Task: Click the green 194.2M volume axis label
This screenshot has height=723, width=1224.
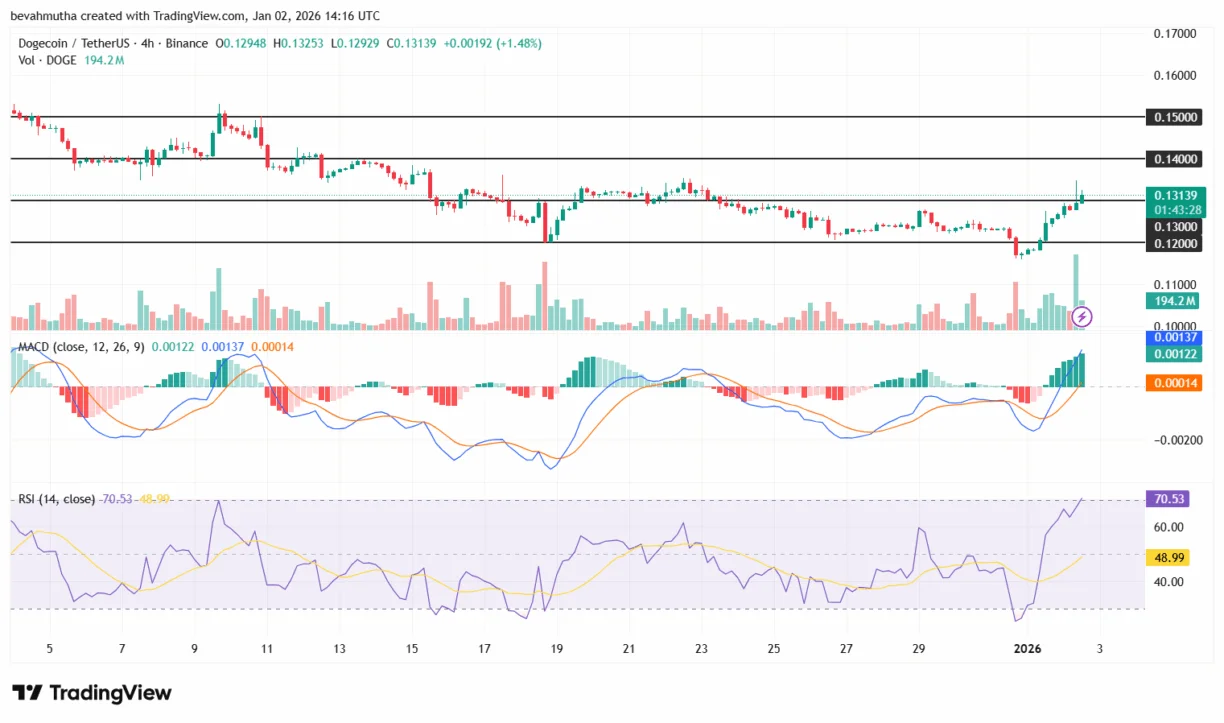Action: [x=1172, y=300]
